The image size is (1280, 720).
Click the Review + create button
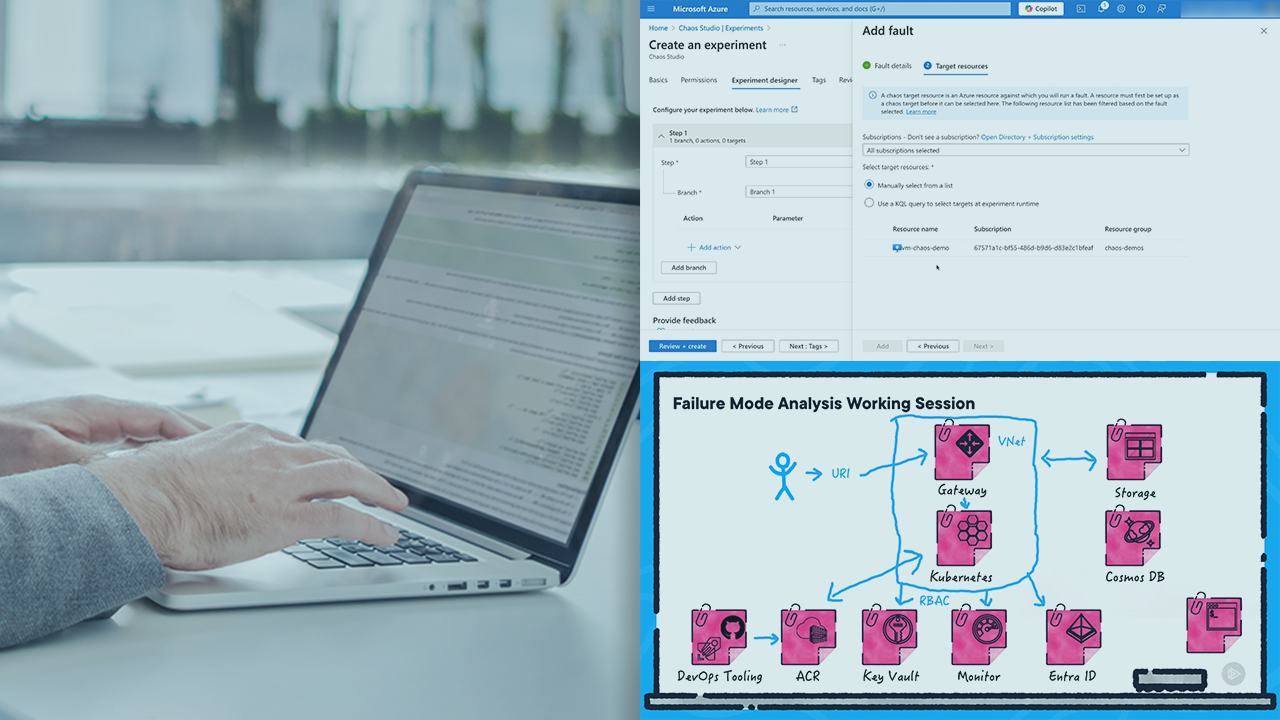682,346
